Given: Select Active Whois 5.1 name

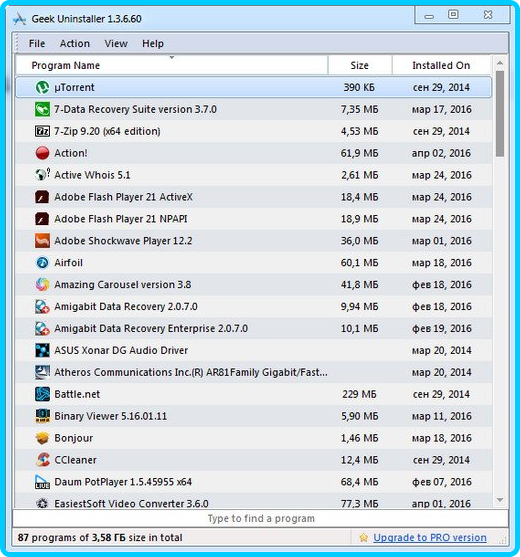Looking at the screenshot, I should [92, 175].
